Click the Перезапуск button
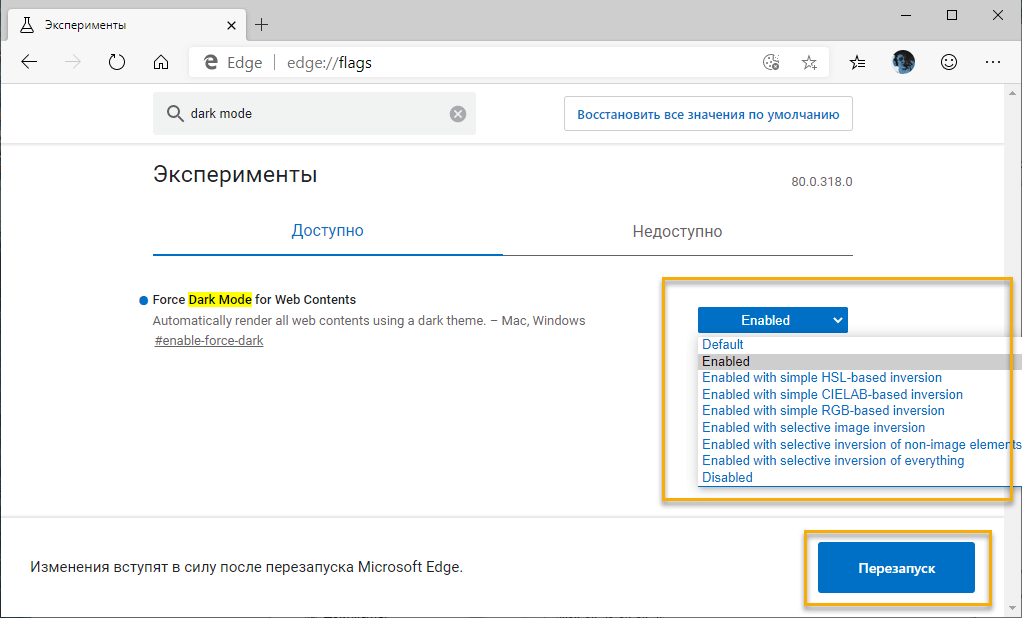Image resolution: width=1022 pixels, height=618 pixels. 896,567
